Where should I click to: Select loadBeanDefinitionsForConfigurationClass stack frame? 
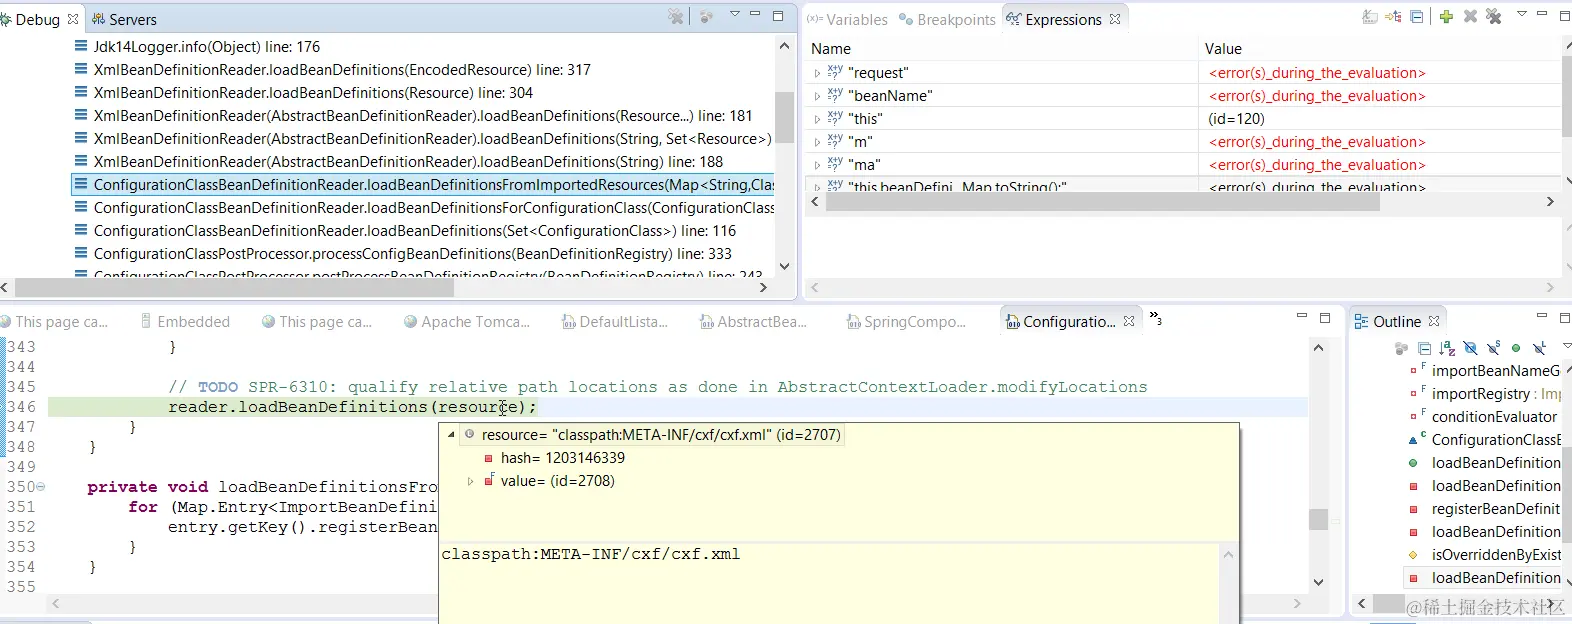click(x=424, y=207)
